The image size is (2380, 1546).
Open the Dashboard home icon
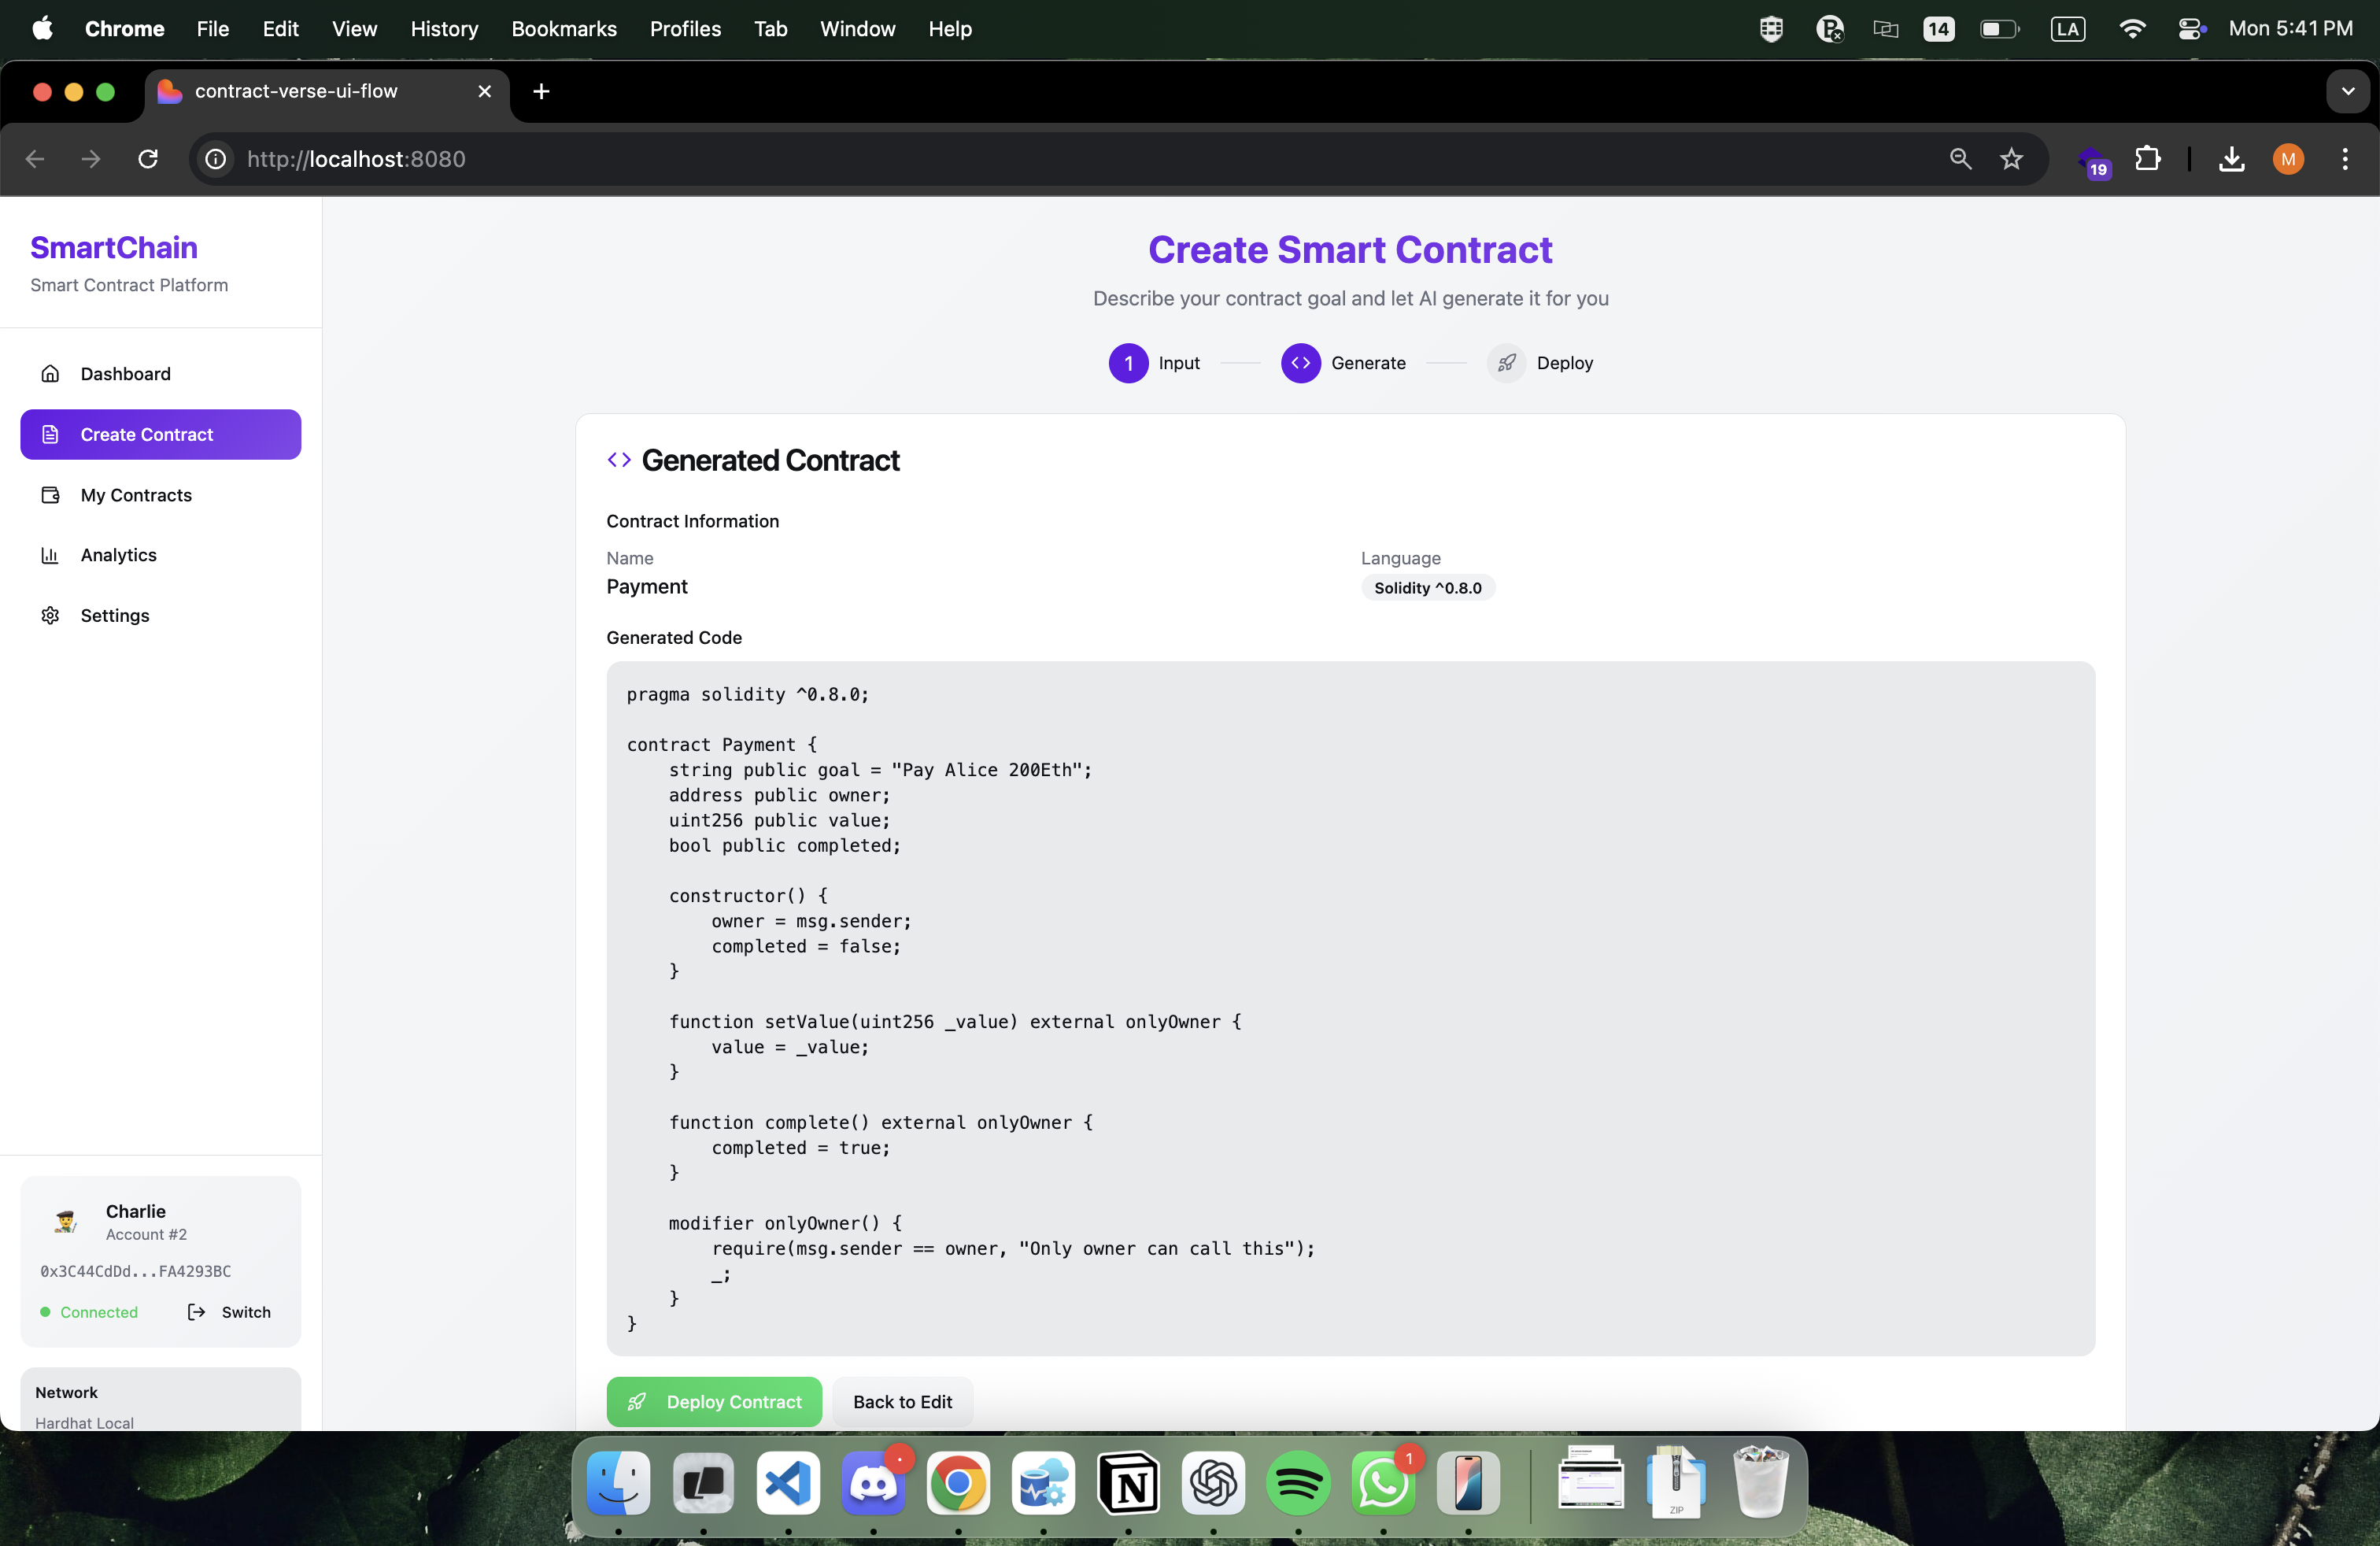50,374
